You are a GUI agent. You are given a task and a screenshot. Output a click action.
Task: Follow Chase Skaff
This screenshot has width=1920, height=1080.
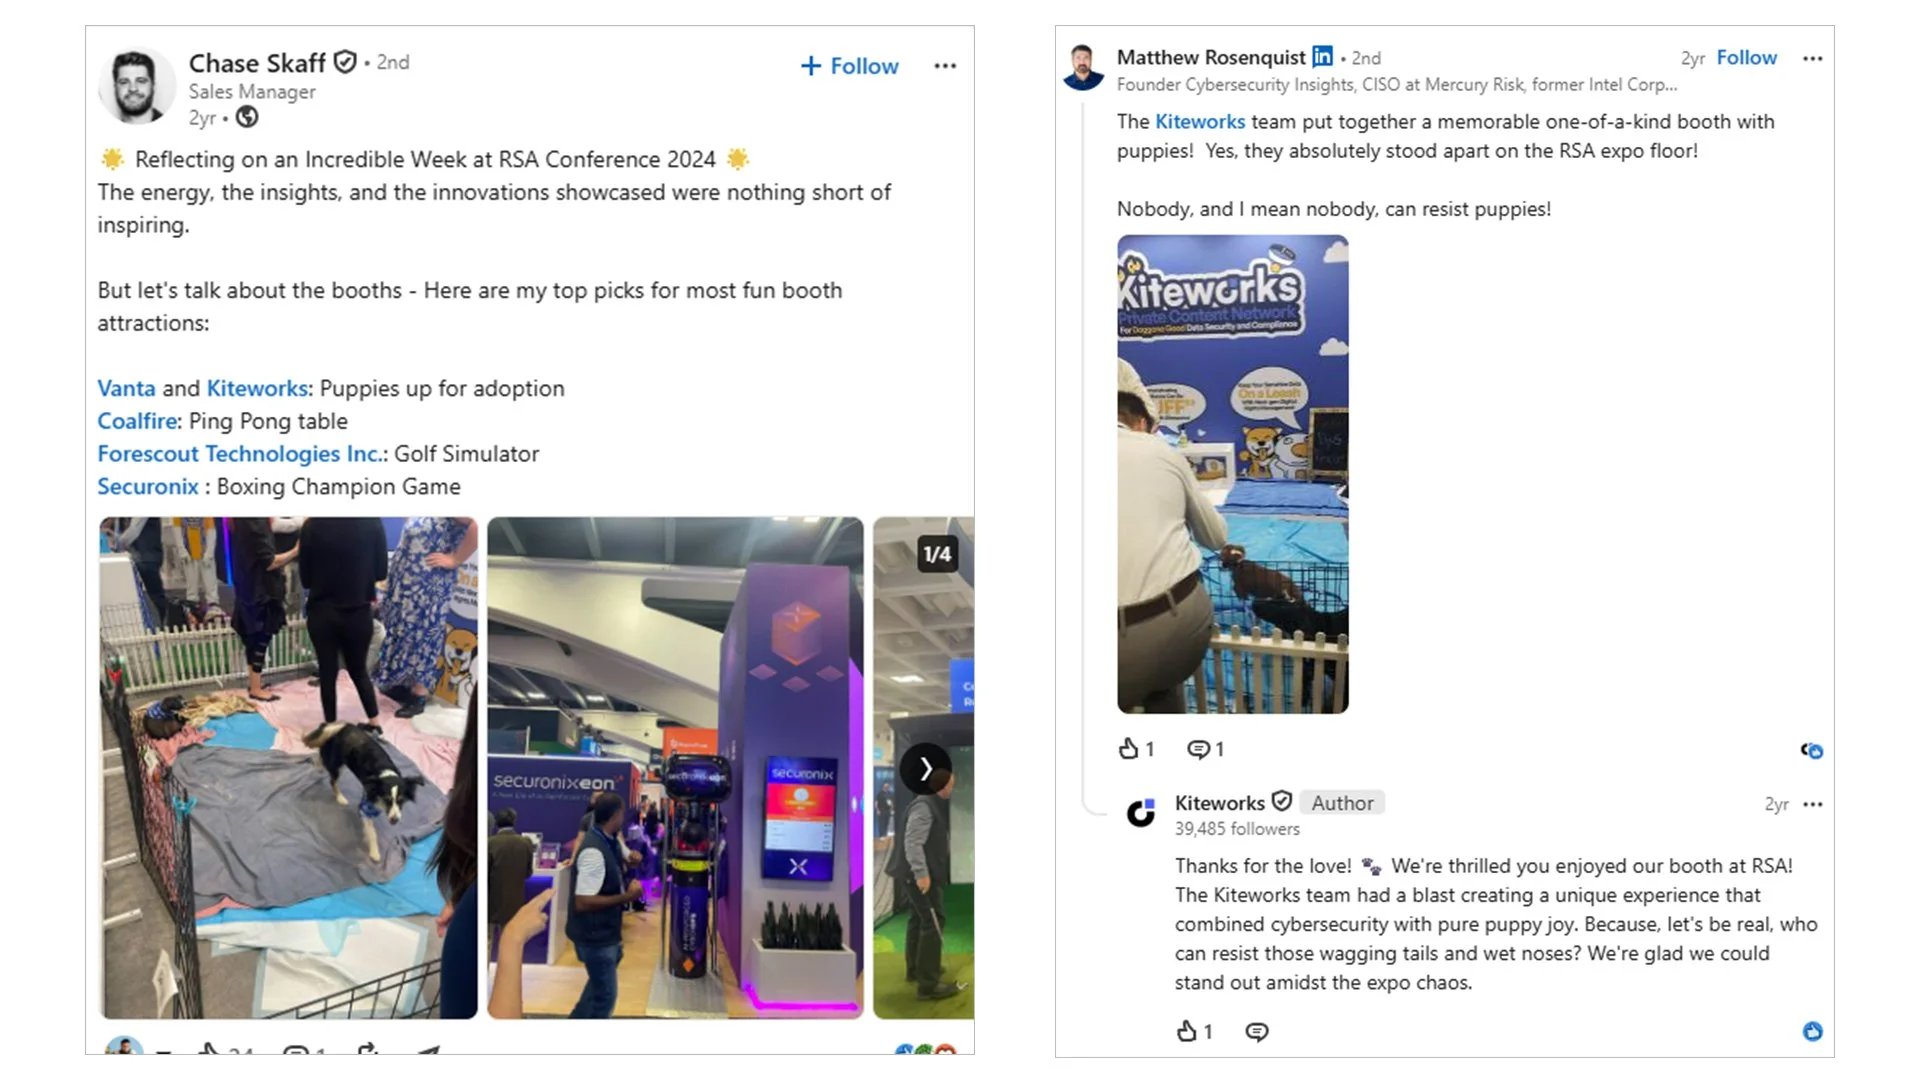click(850, 66)
